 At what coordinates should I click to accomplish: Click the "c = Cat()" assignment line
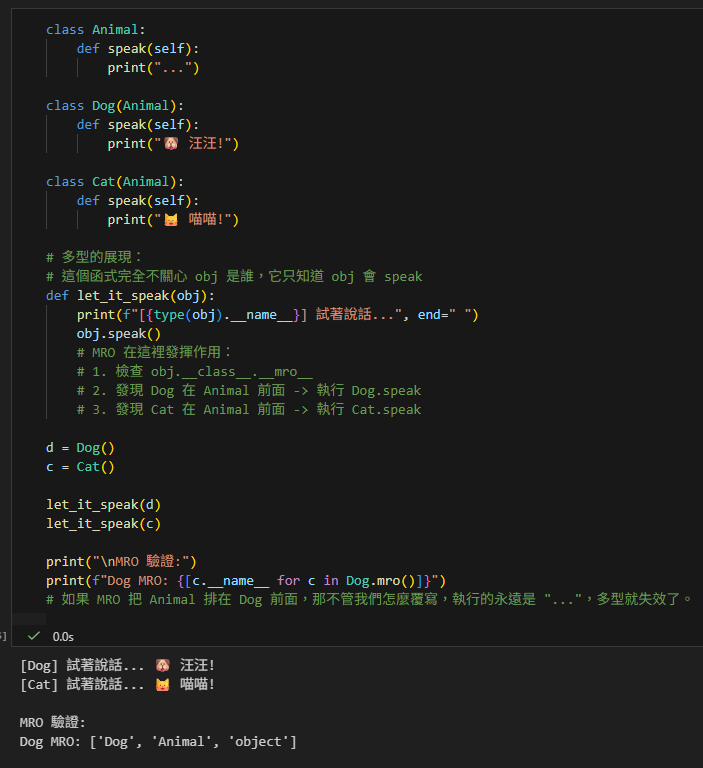tap(80, 467)
